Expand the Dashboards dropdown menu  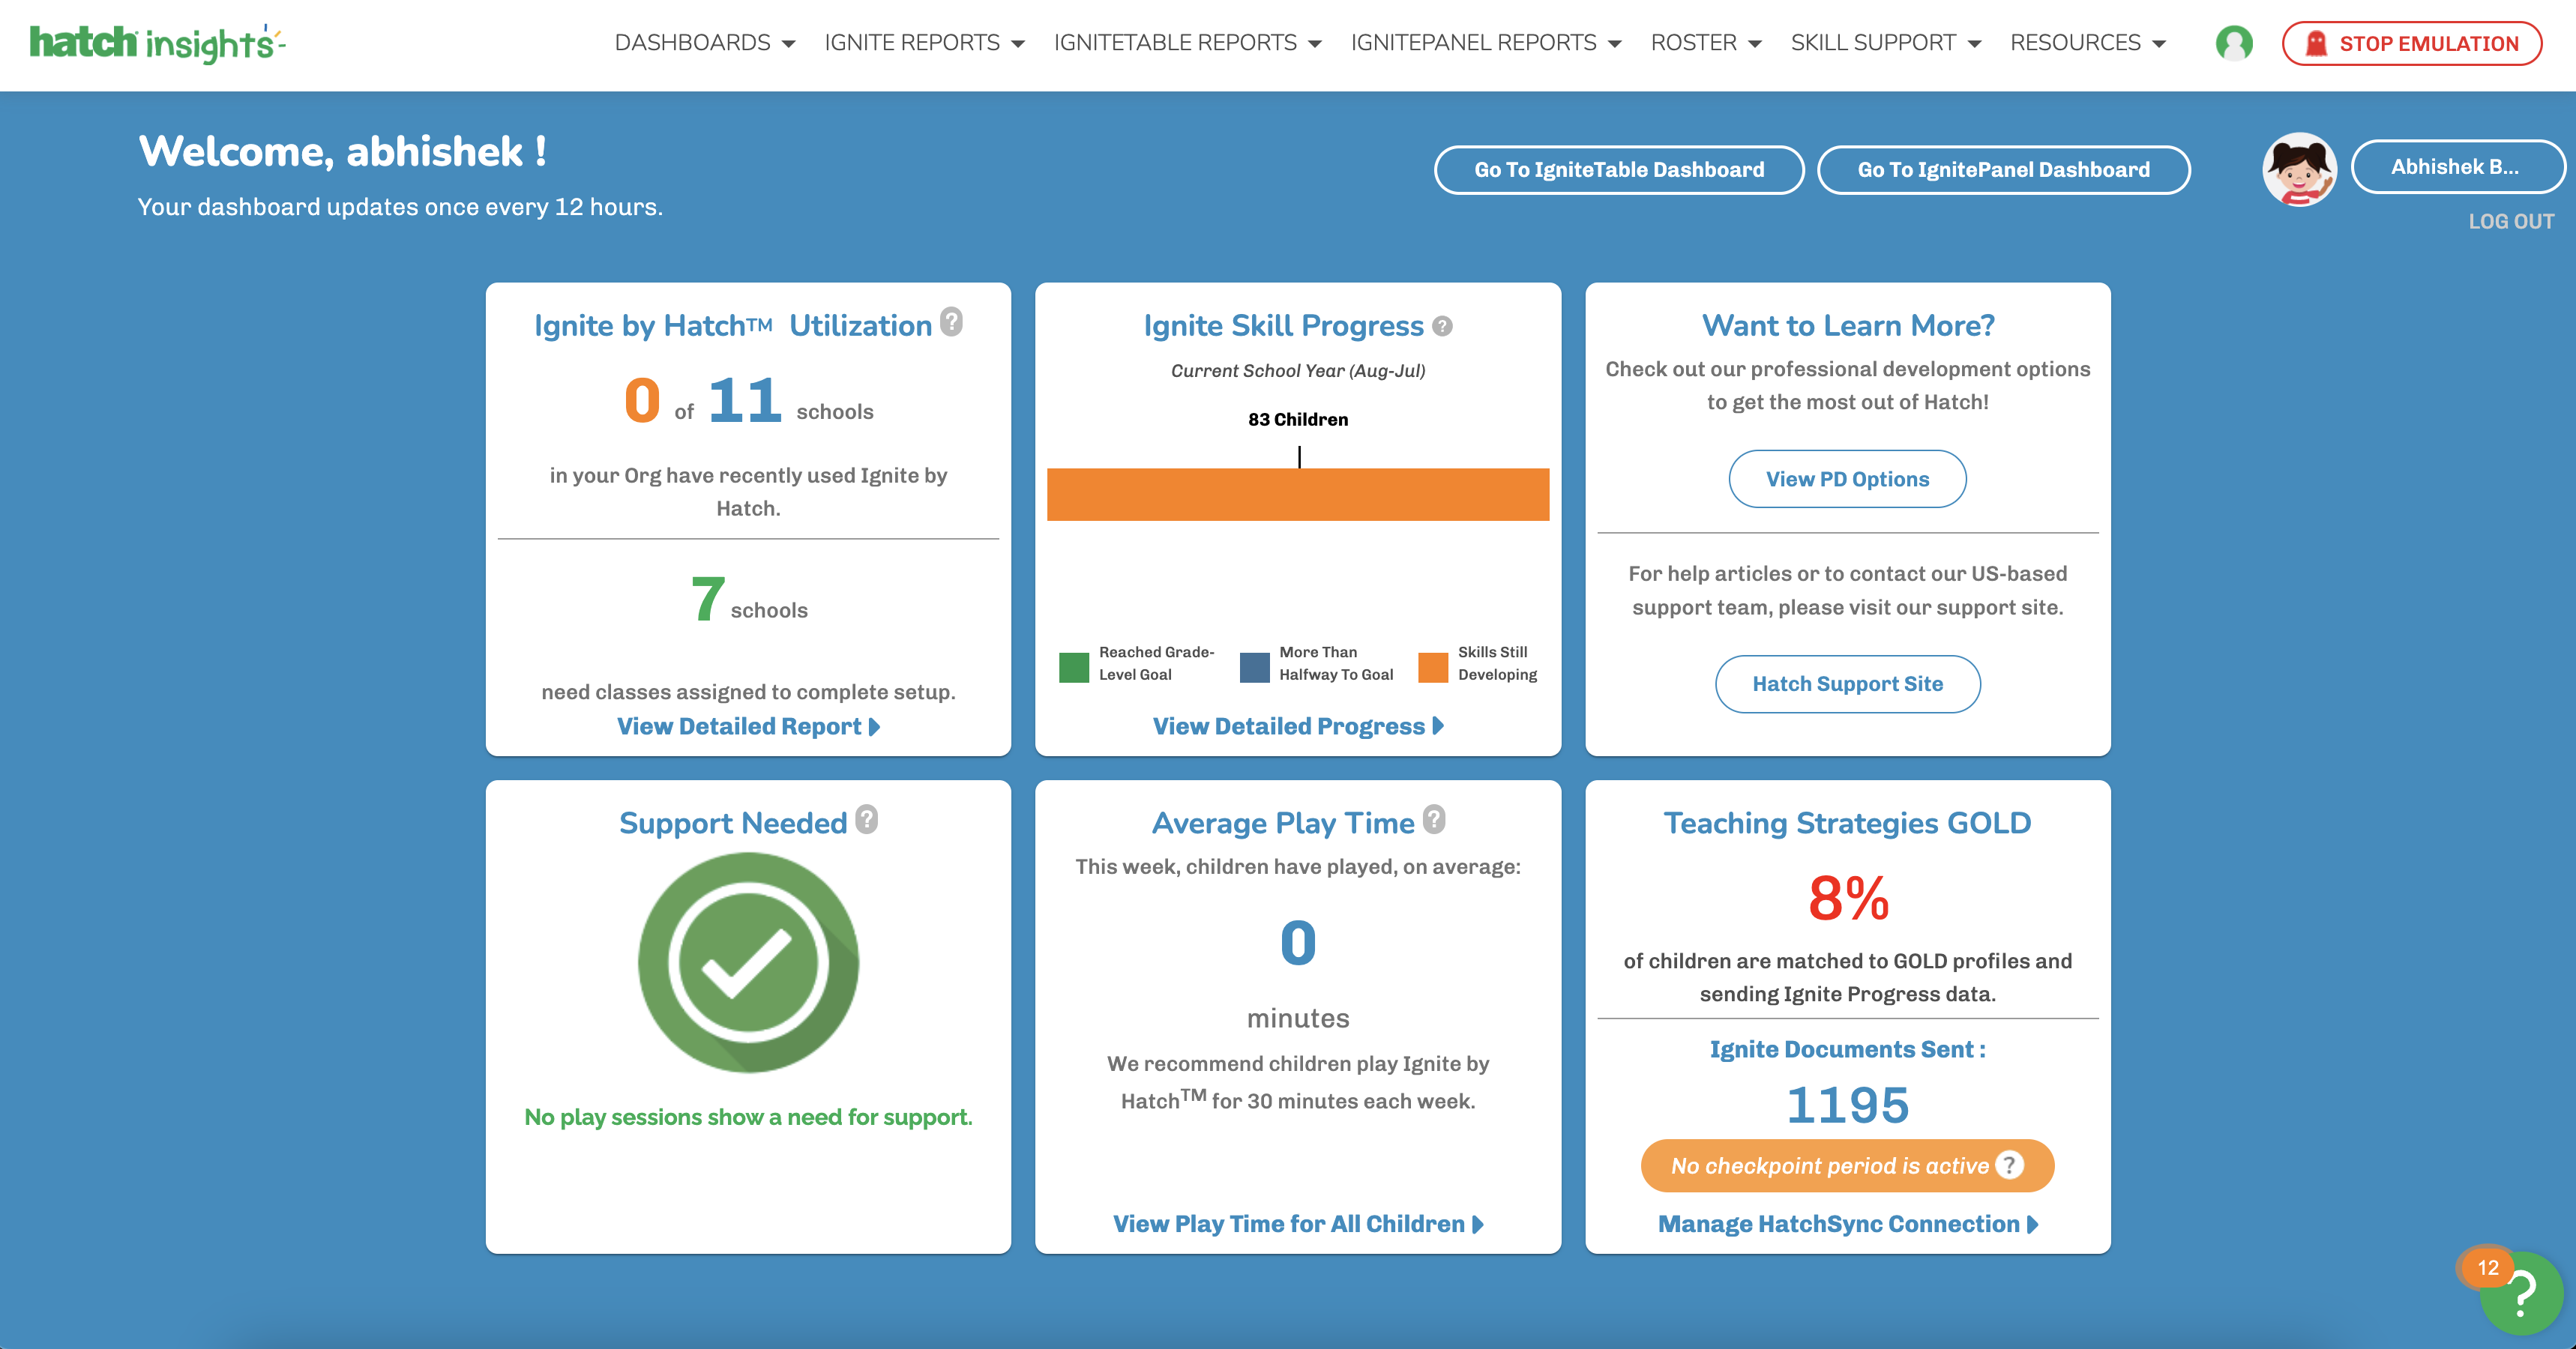pyautogui.click(x=704, y=43)
